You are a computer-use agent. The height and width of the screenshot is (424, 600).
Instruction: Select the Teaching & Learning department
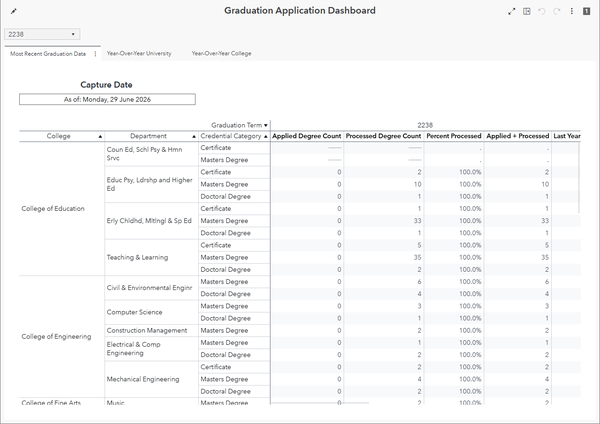click(x=151, y=258)
